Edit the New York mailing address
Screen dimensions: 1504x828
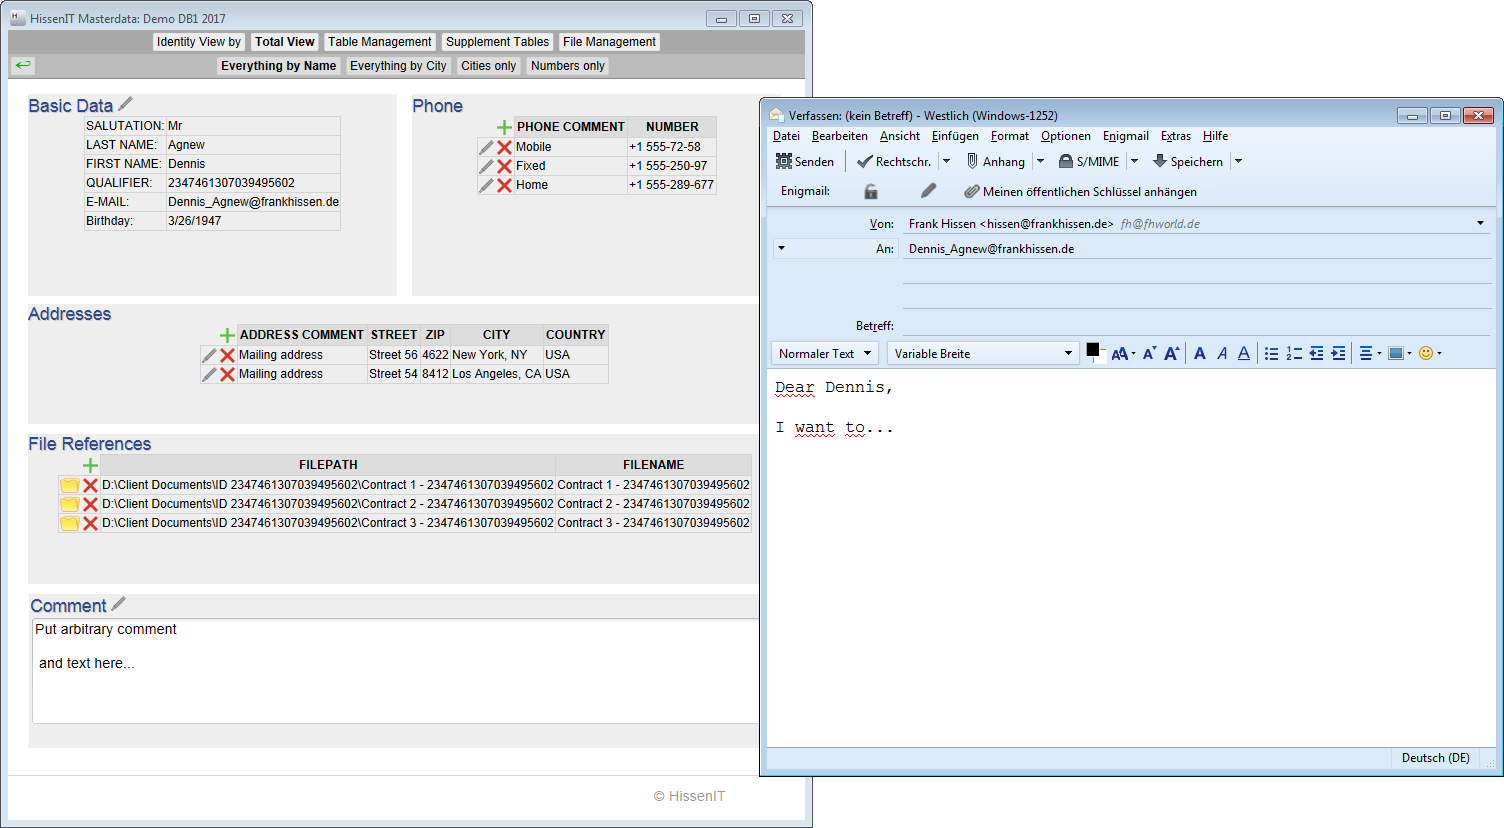tap(209, 355)
